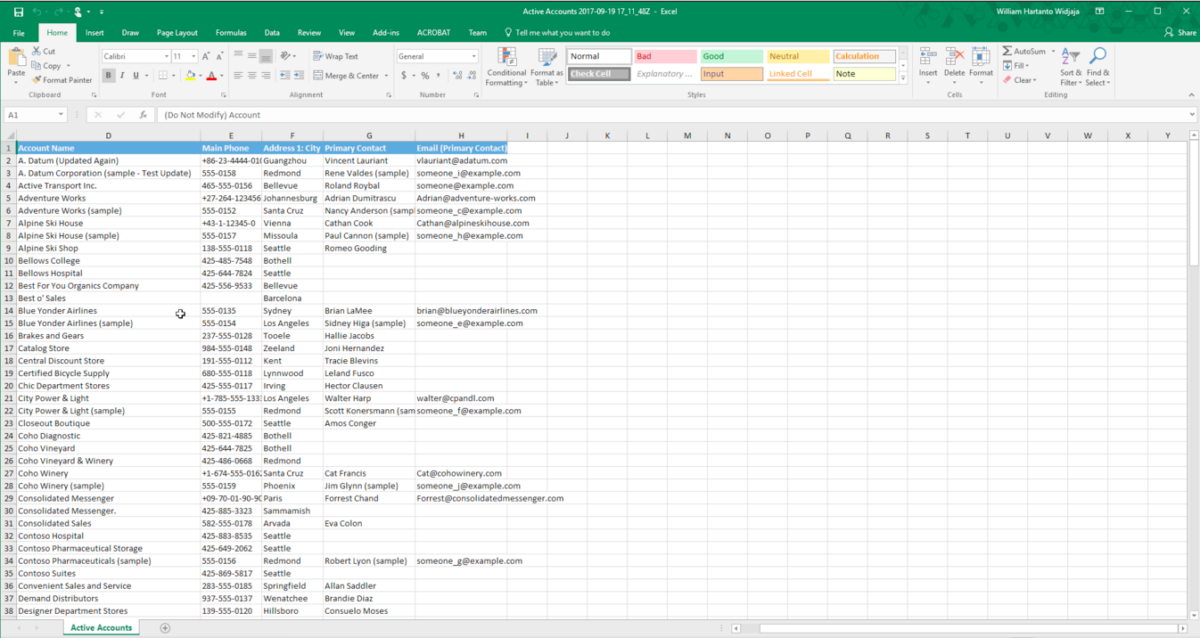
Task: Open the font size dropdown
Action: tap(192, 57)
